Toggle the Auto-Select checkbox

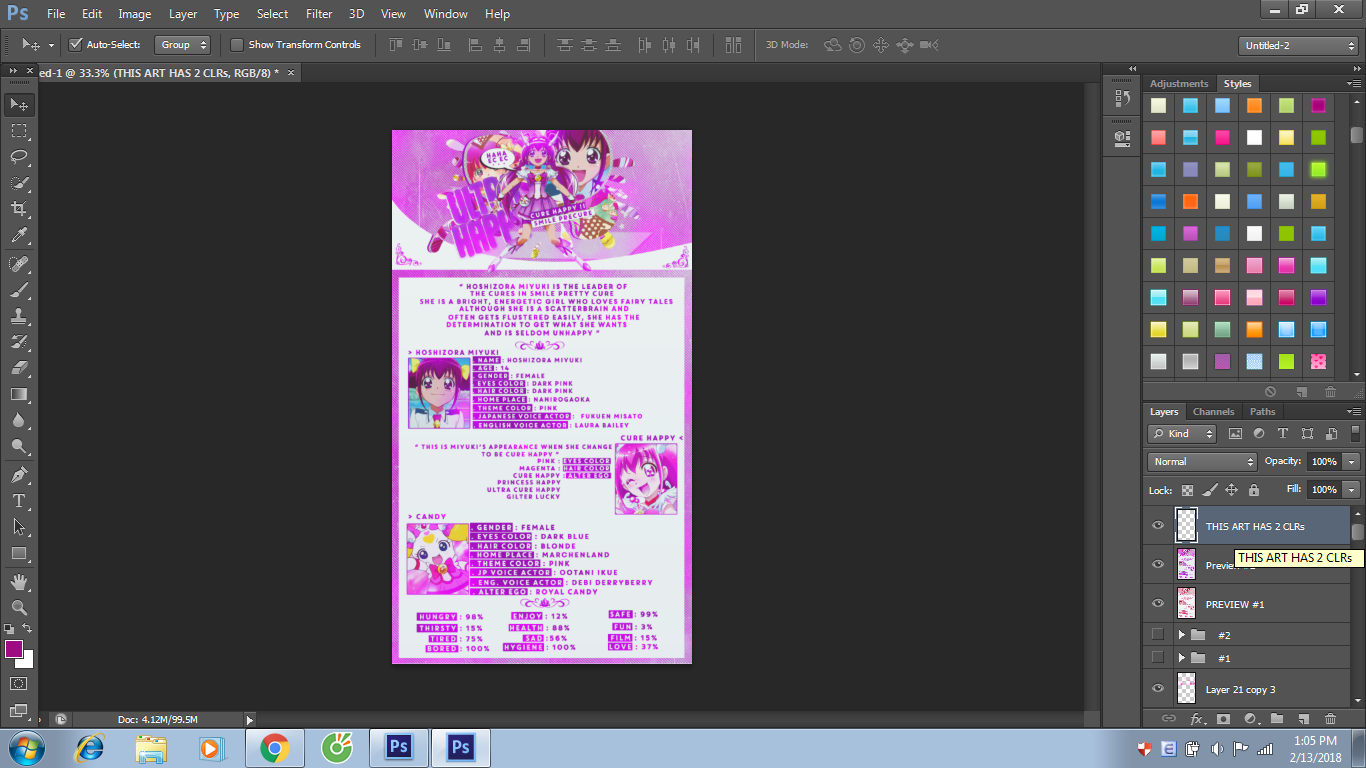coord(75,44)
